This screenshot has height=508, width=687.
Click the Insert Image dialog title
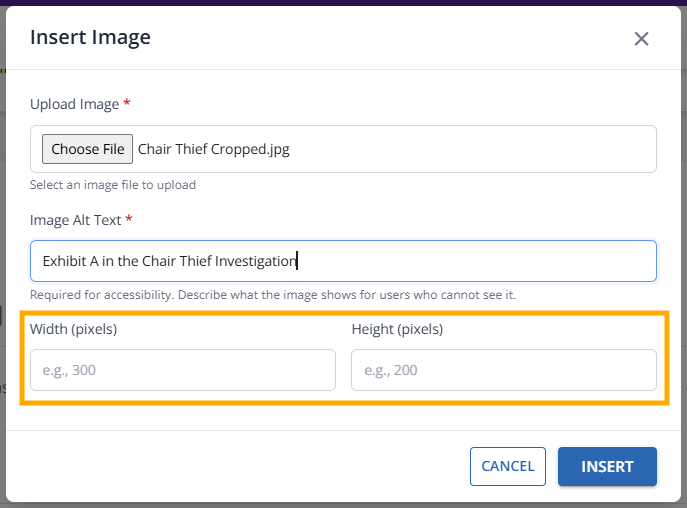[x=90, y=38]
